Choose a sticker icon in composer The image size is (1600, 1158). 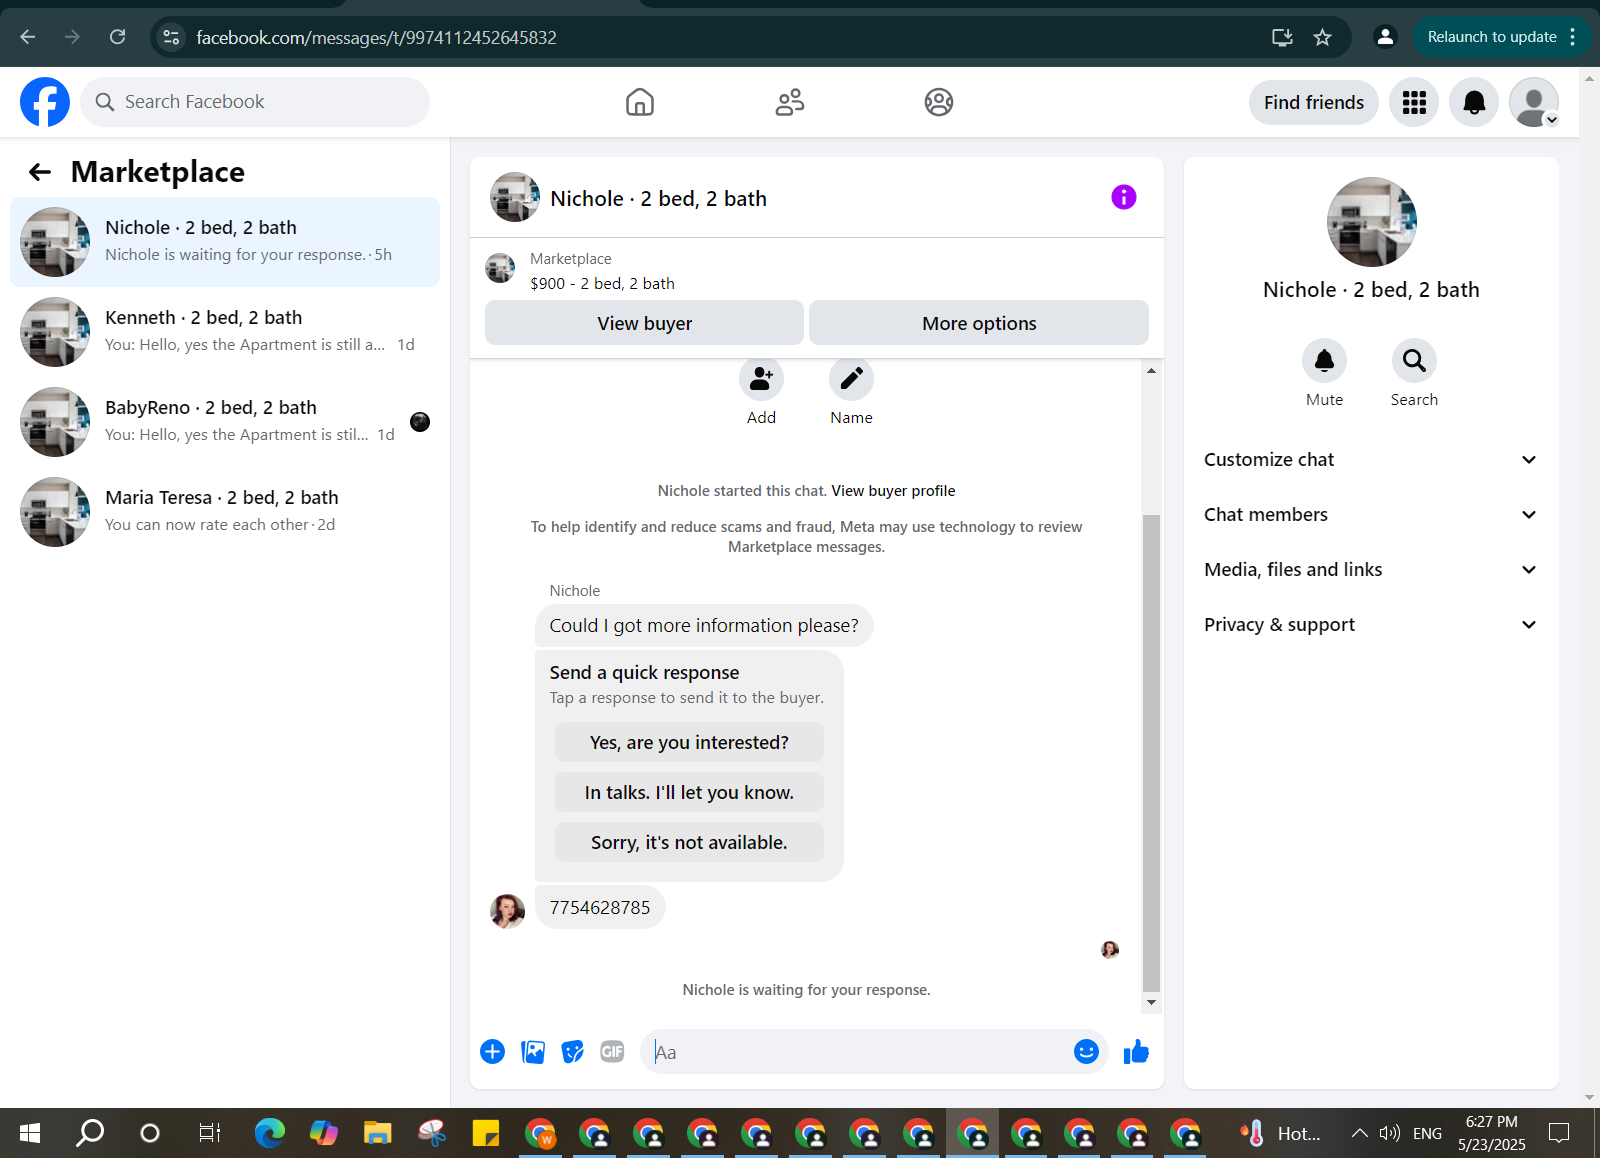pos(573,1052)
